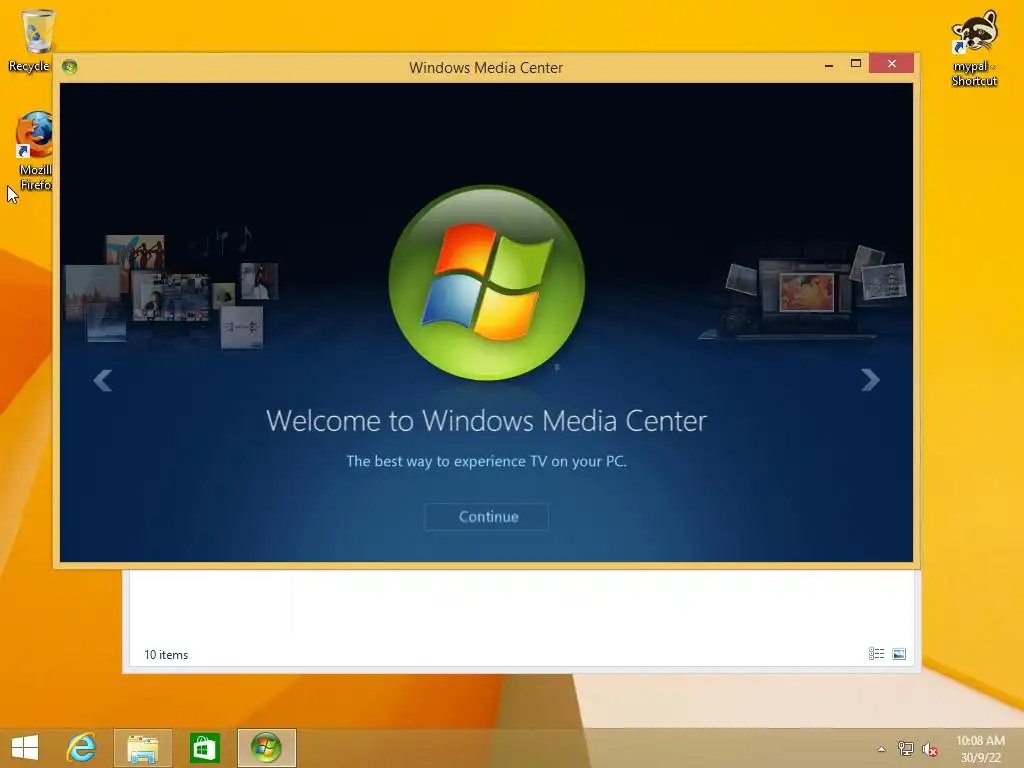Select Windows Media Center taskbar button
The width and height of the screenshot is (1024, 768).
[266, 748]
